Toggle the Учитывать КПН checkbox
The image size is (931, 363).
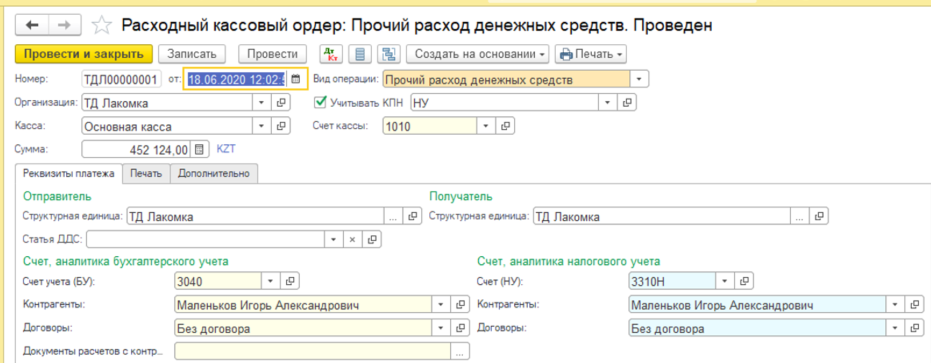pos(321,102)
